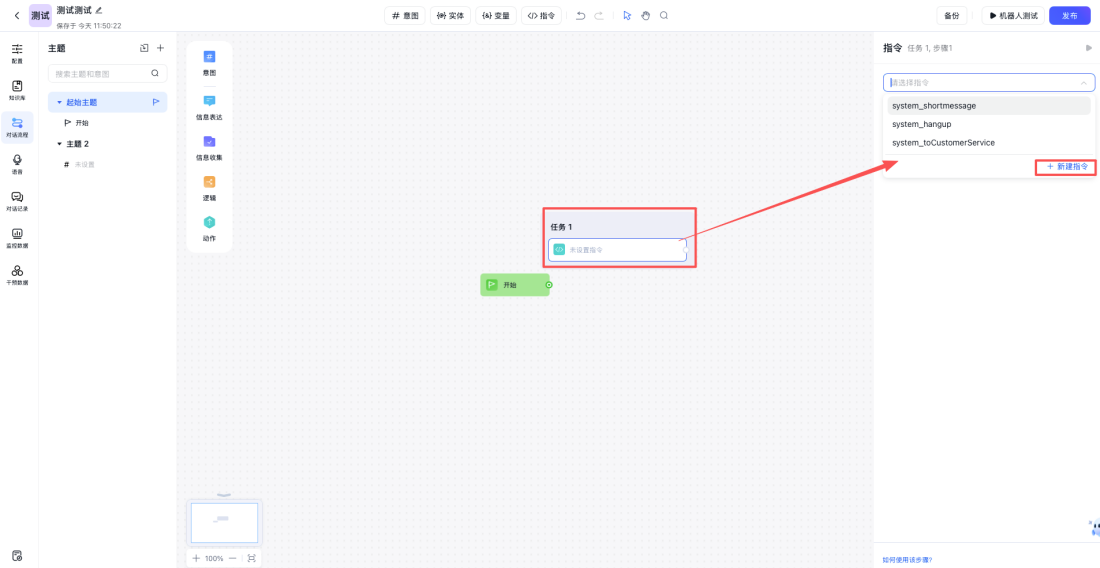Add a new topic with the plus icon
The width and height of the screenshot is (1100, 568).
(160, 48)
